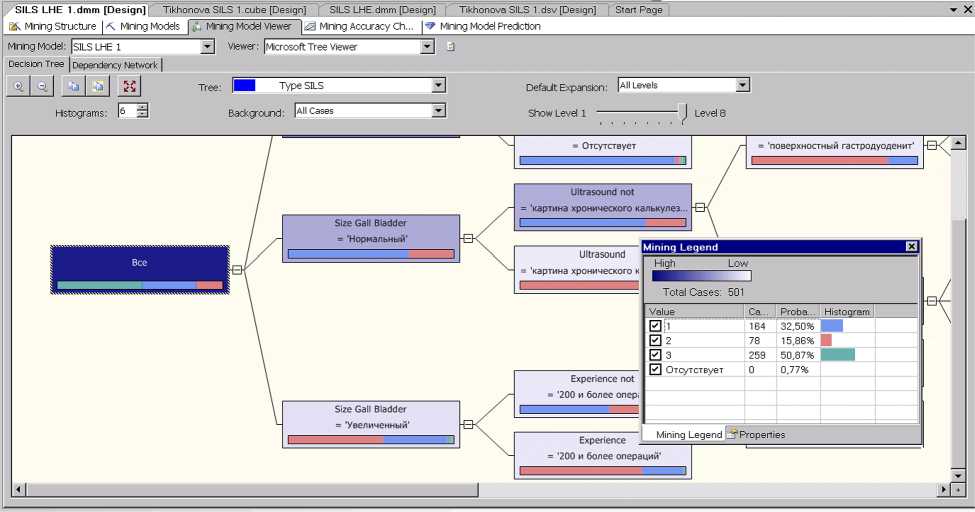Click the 'Total Cases: 501' text

703,292
